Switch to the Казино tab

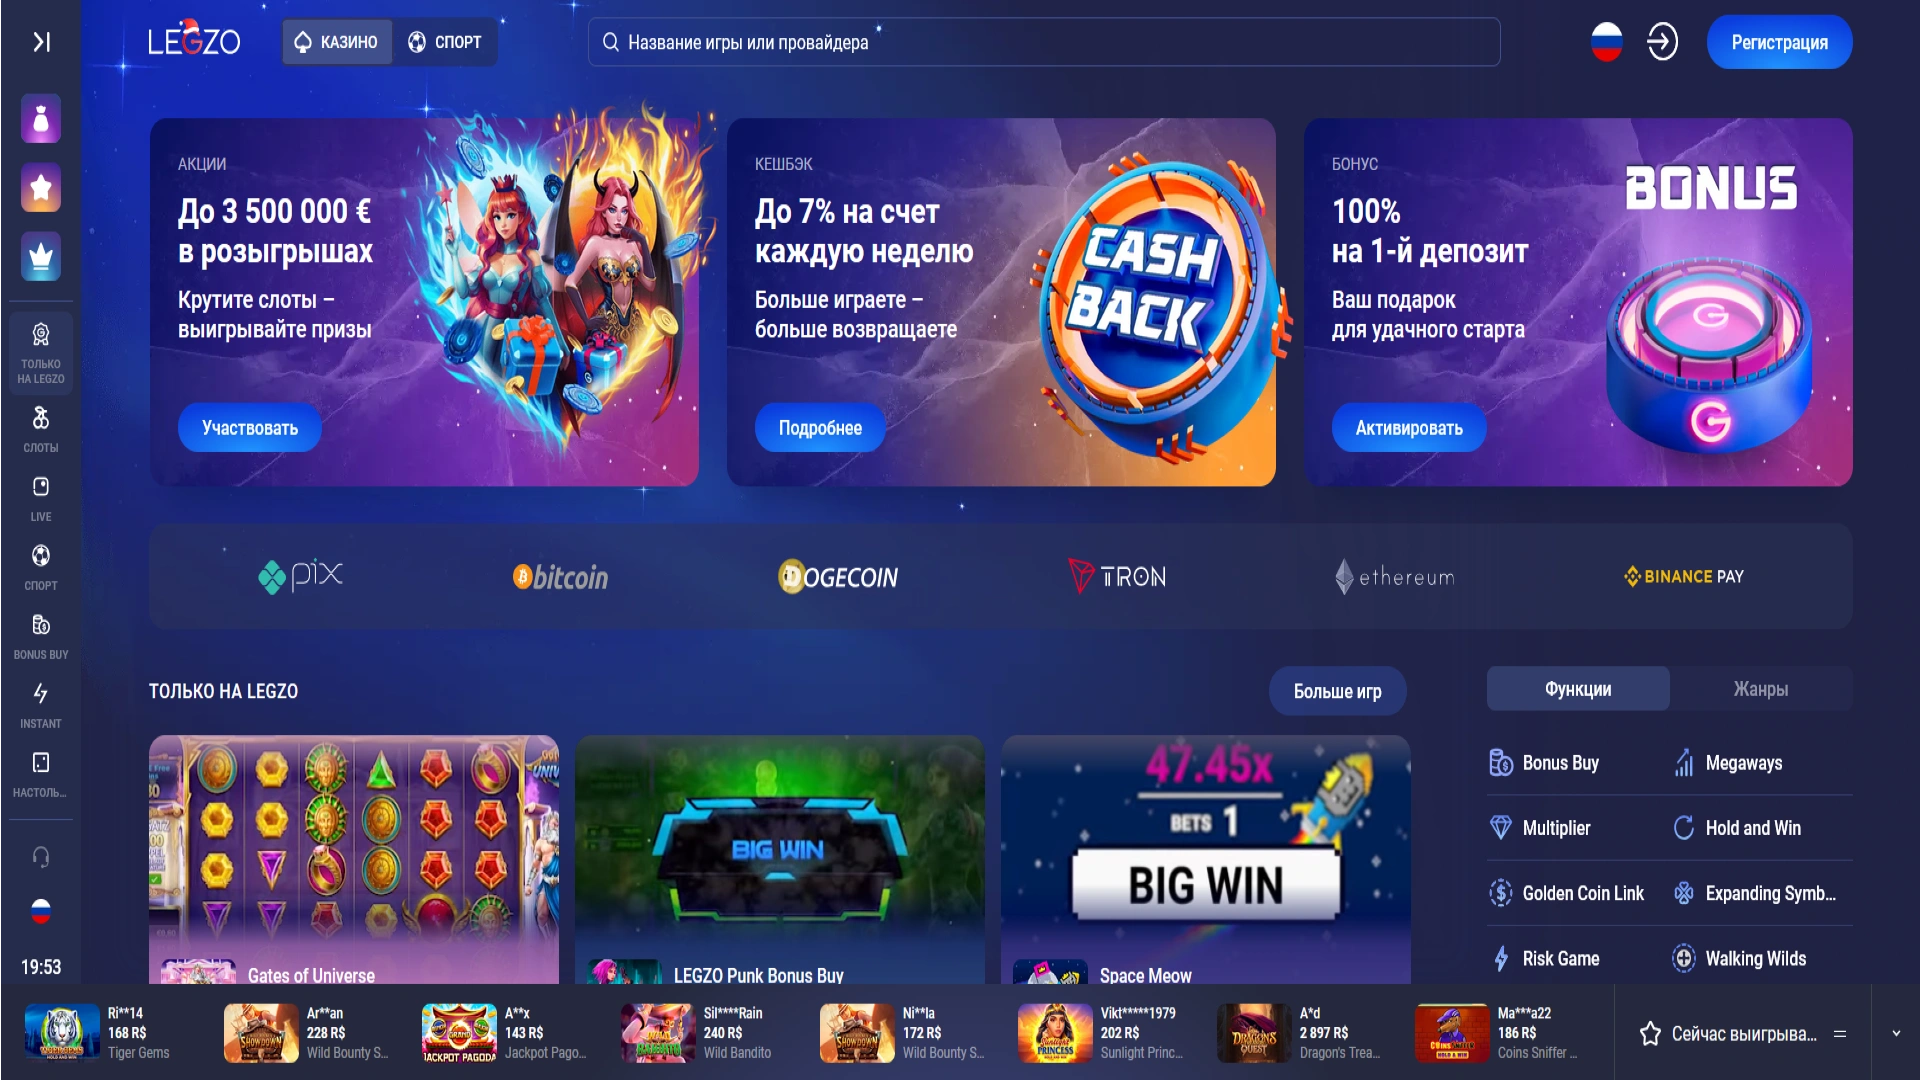[x=337, y=42]
